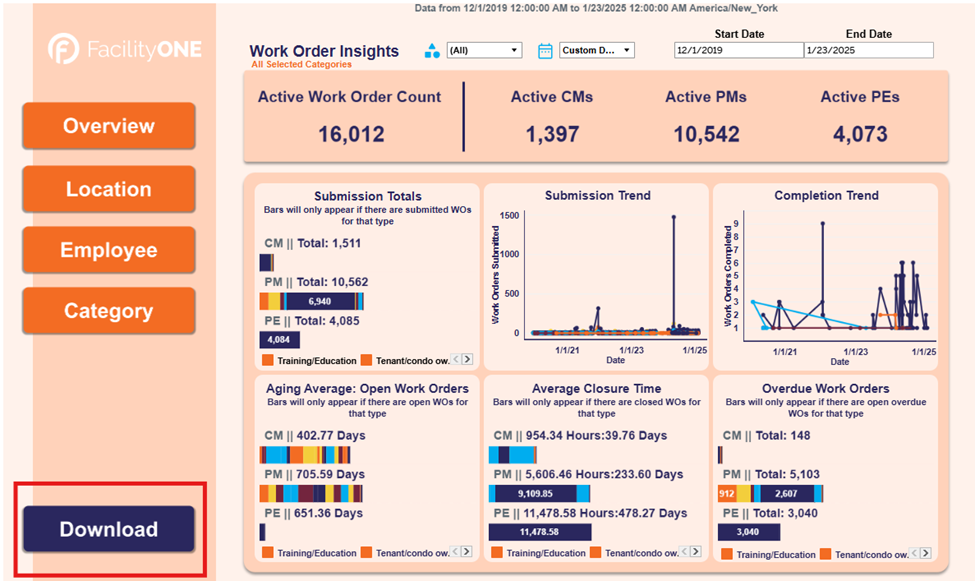Image resolution: width=975 pixels, height=581 pixels.
Task: Select the 2,607 PM overdue bar segment
Action: pyautogui.click(x=787, y=494)
